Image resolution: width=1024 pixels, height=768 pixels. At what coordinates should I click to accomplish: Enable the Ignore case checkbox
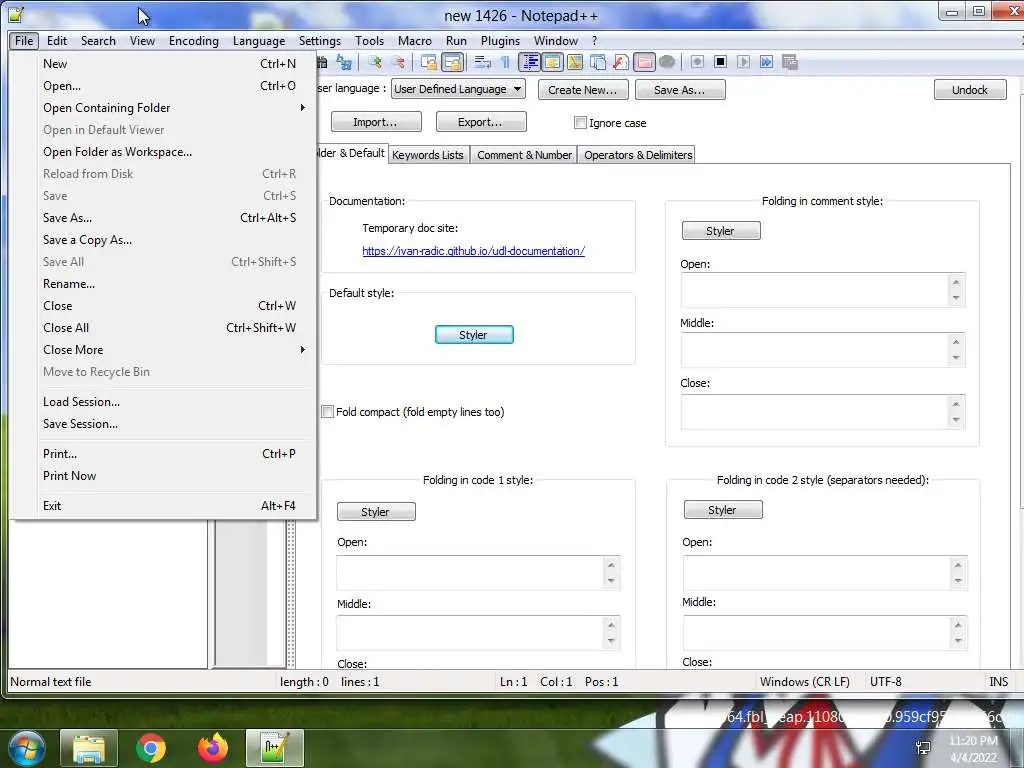pos(580,123)
